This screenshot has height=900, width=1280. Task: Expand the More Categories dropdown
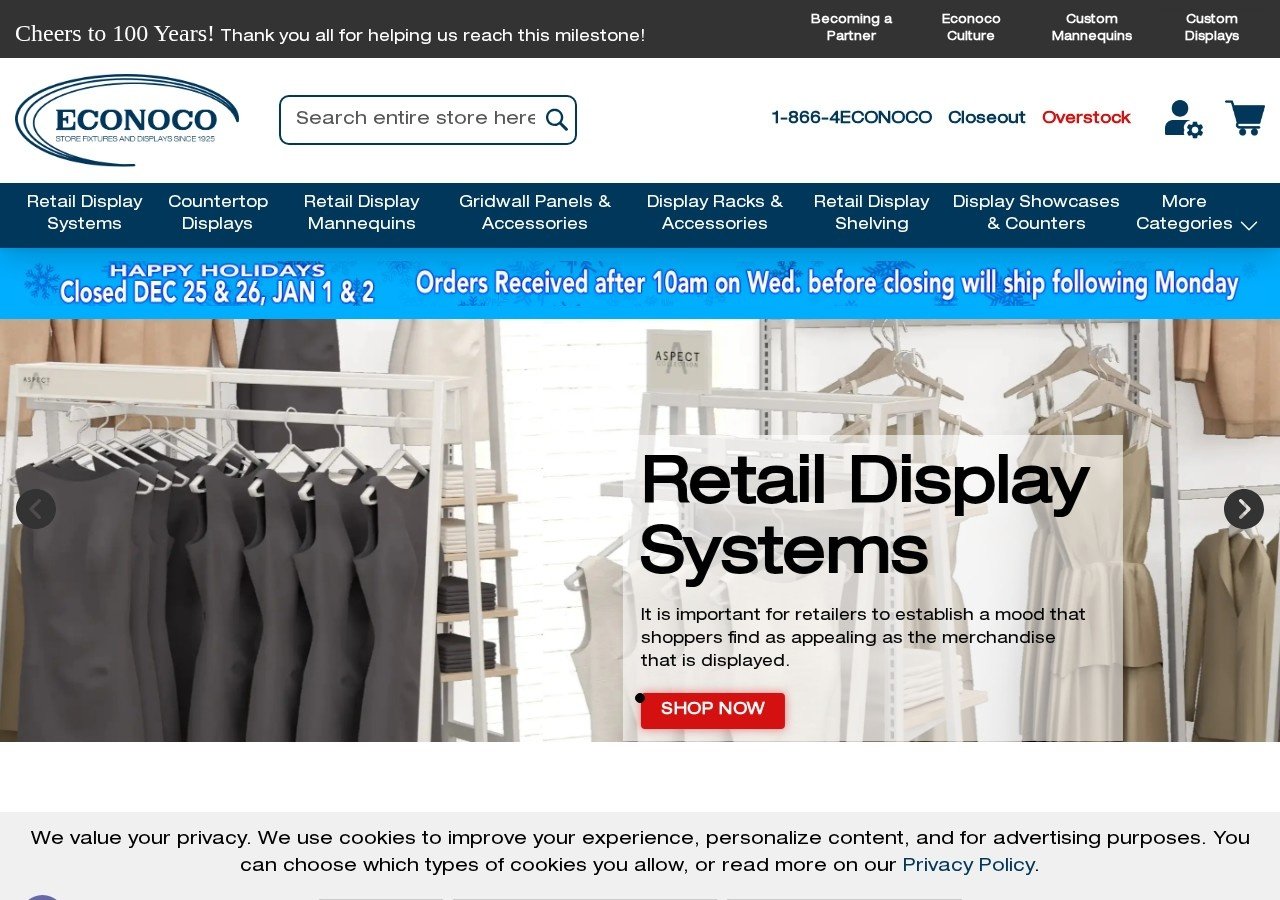tap(1196, 212)
